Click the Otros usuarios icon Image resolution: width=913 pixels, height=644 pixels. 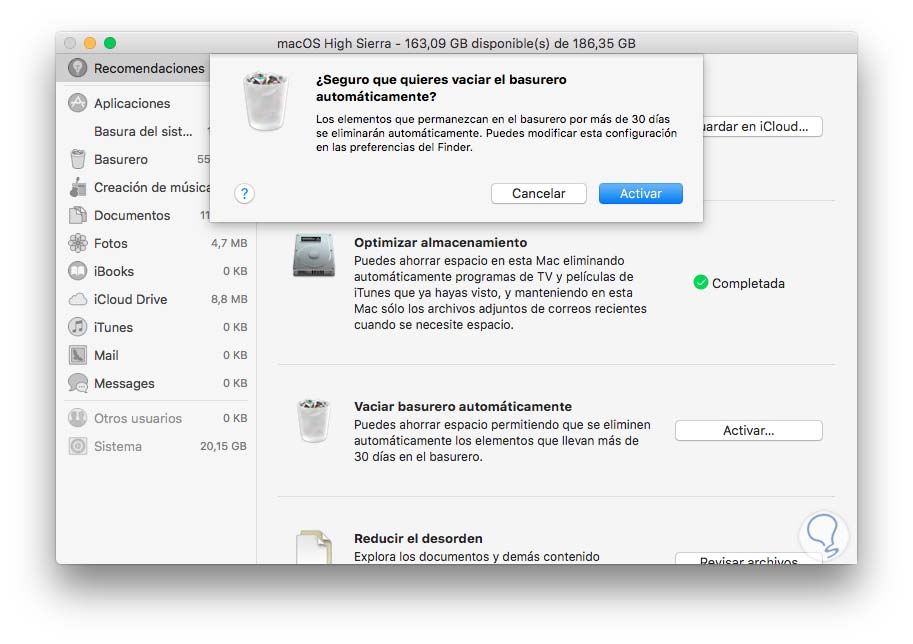click(x=77, y=417)
